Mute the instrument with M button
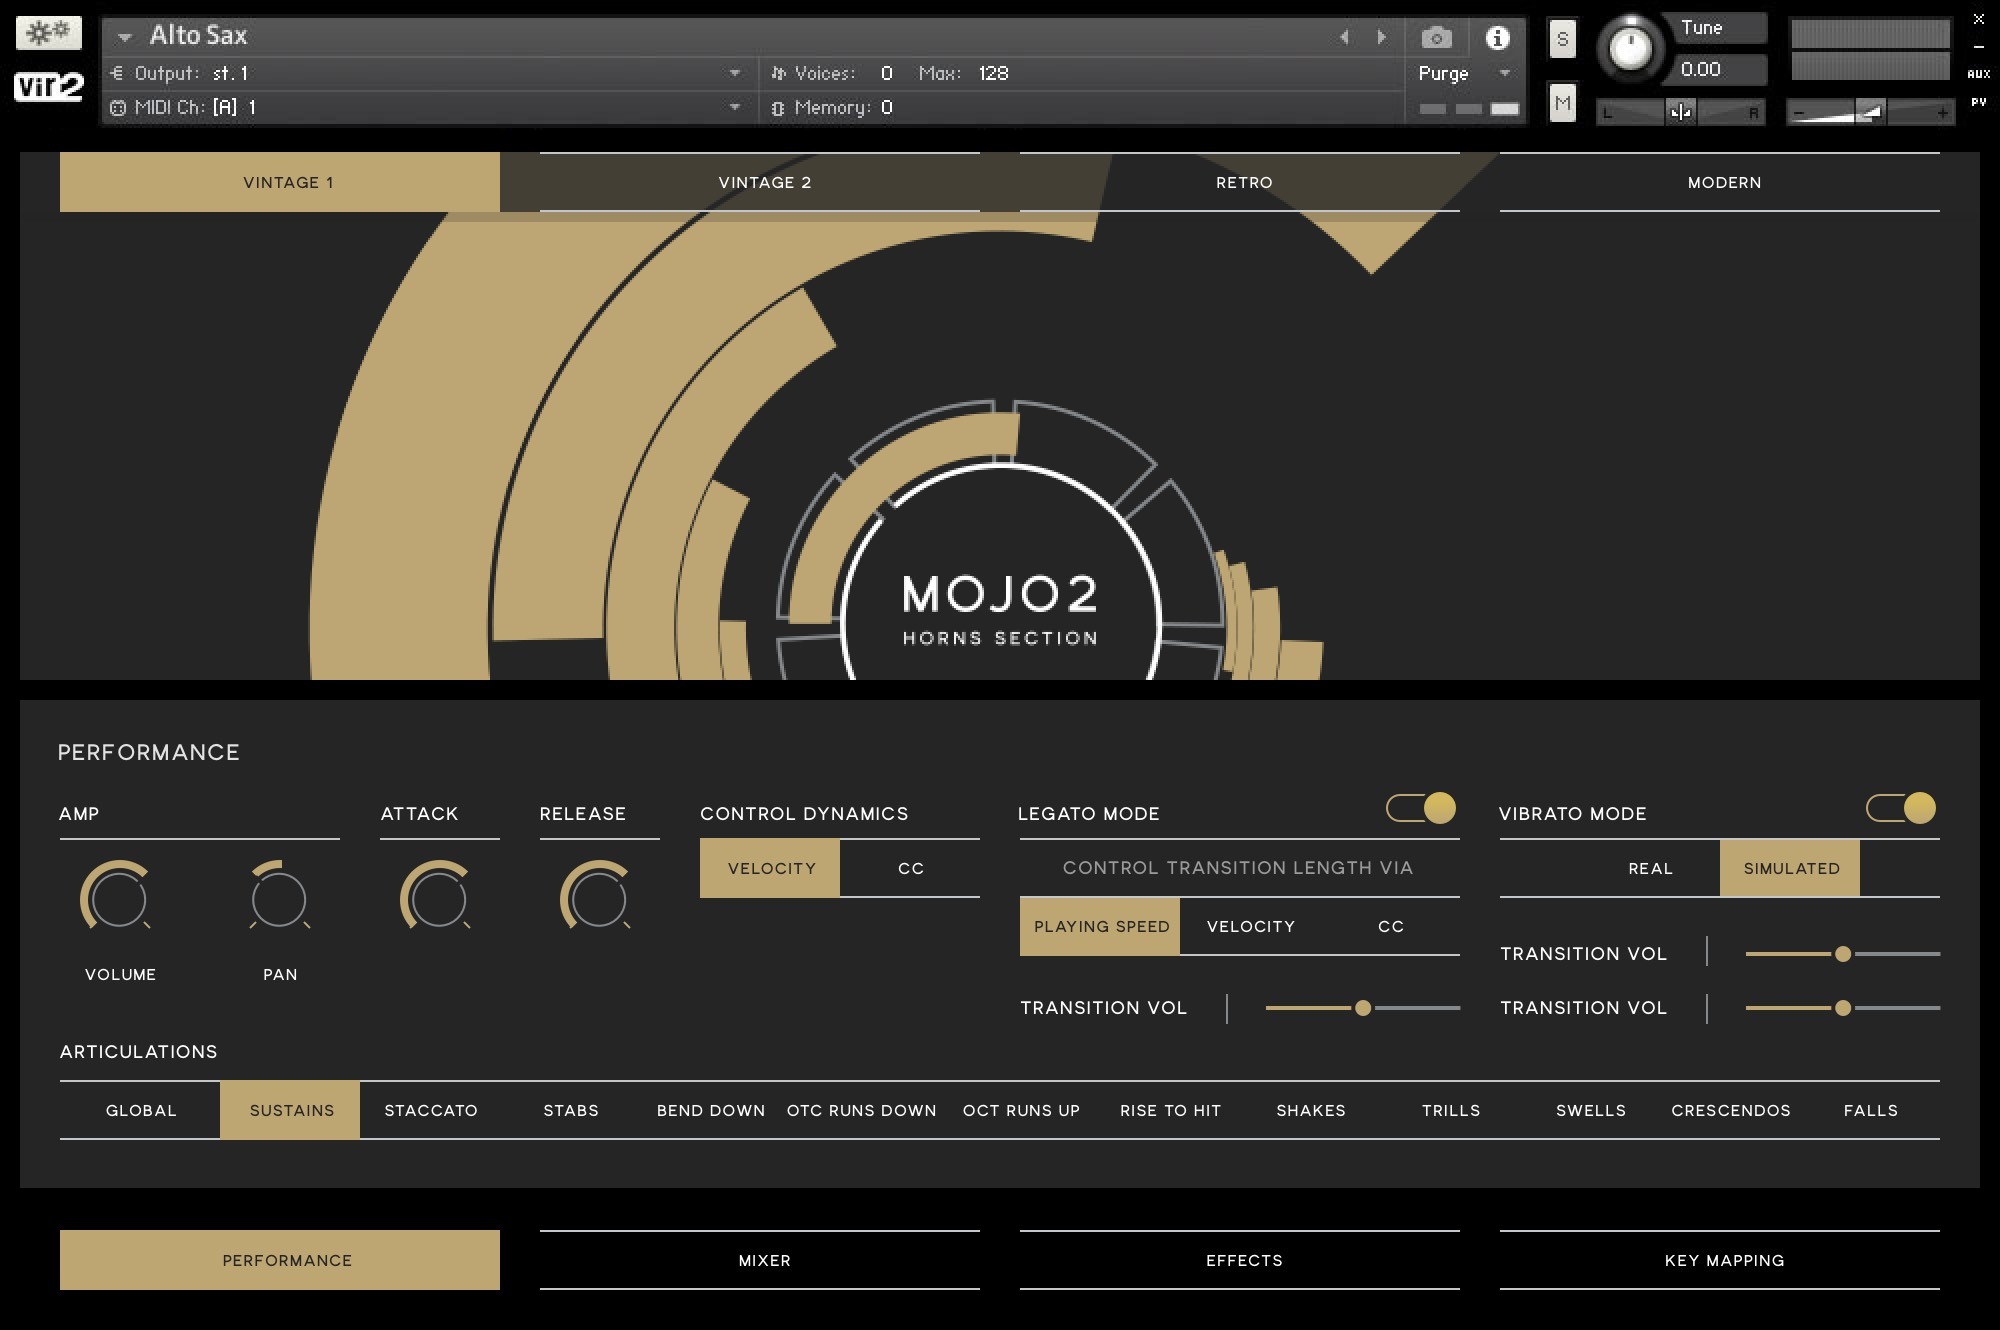 (1562, 103)
